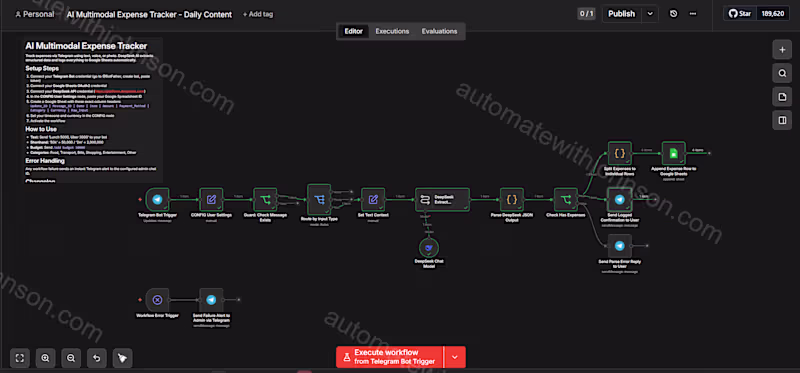800x373 pixels.
Task: Click the Setup Steps heading in sticky note
Action: [x=42, y=68]
